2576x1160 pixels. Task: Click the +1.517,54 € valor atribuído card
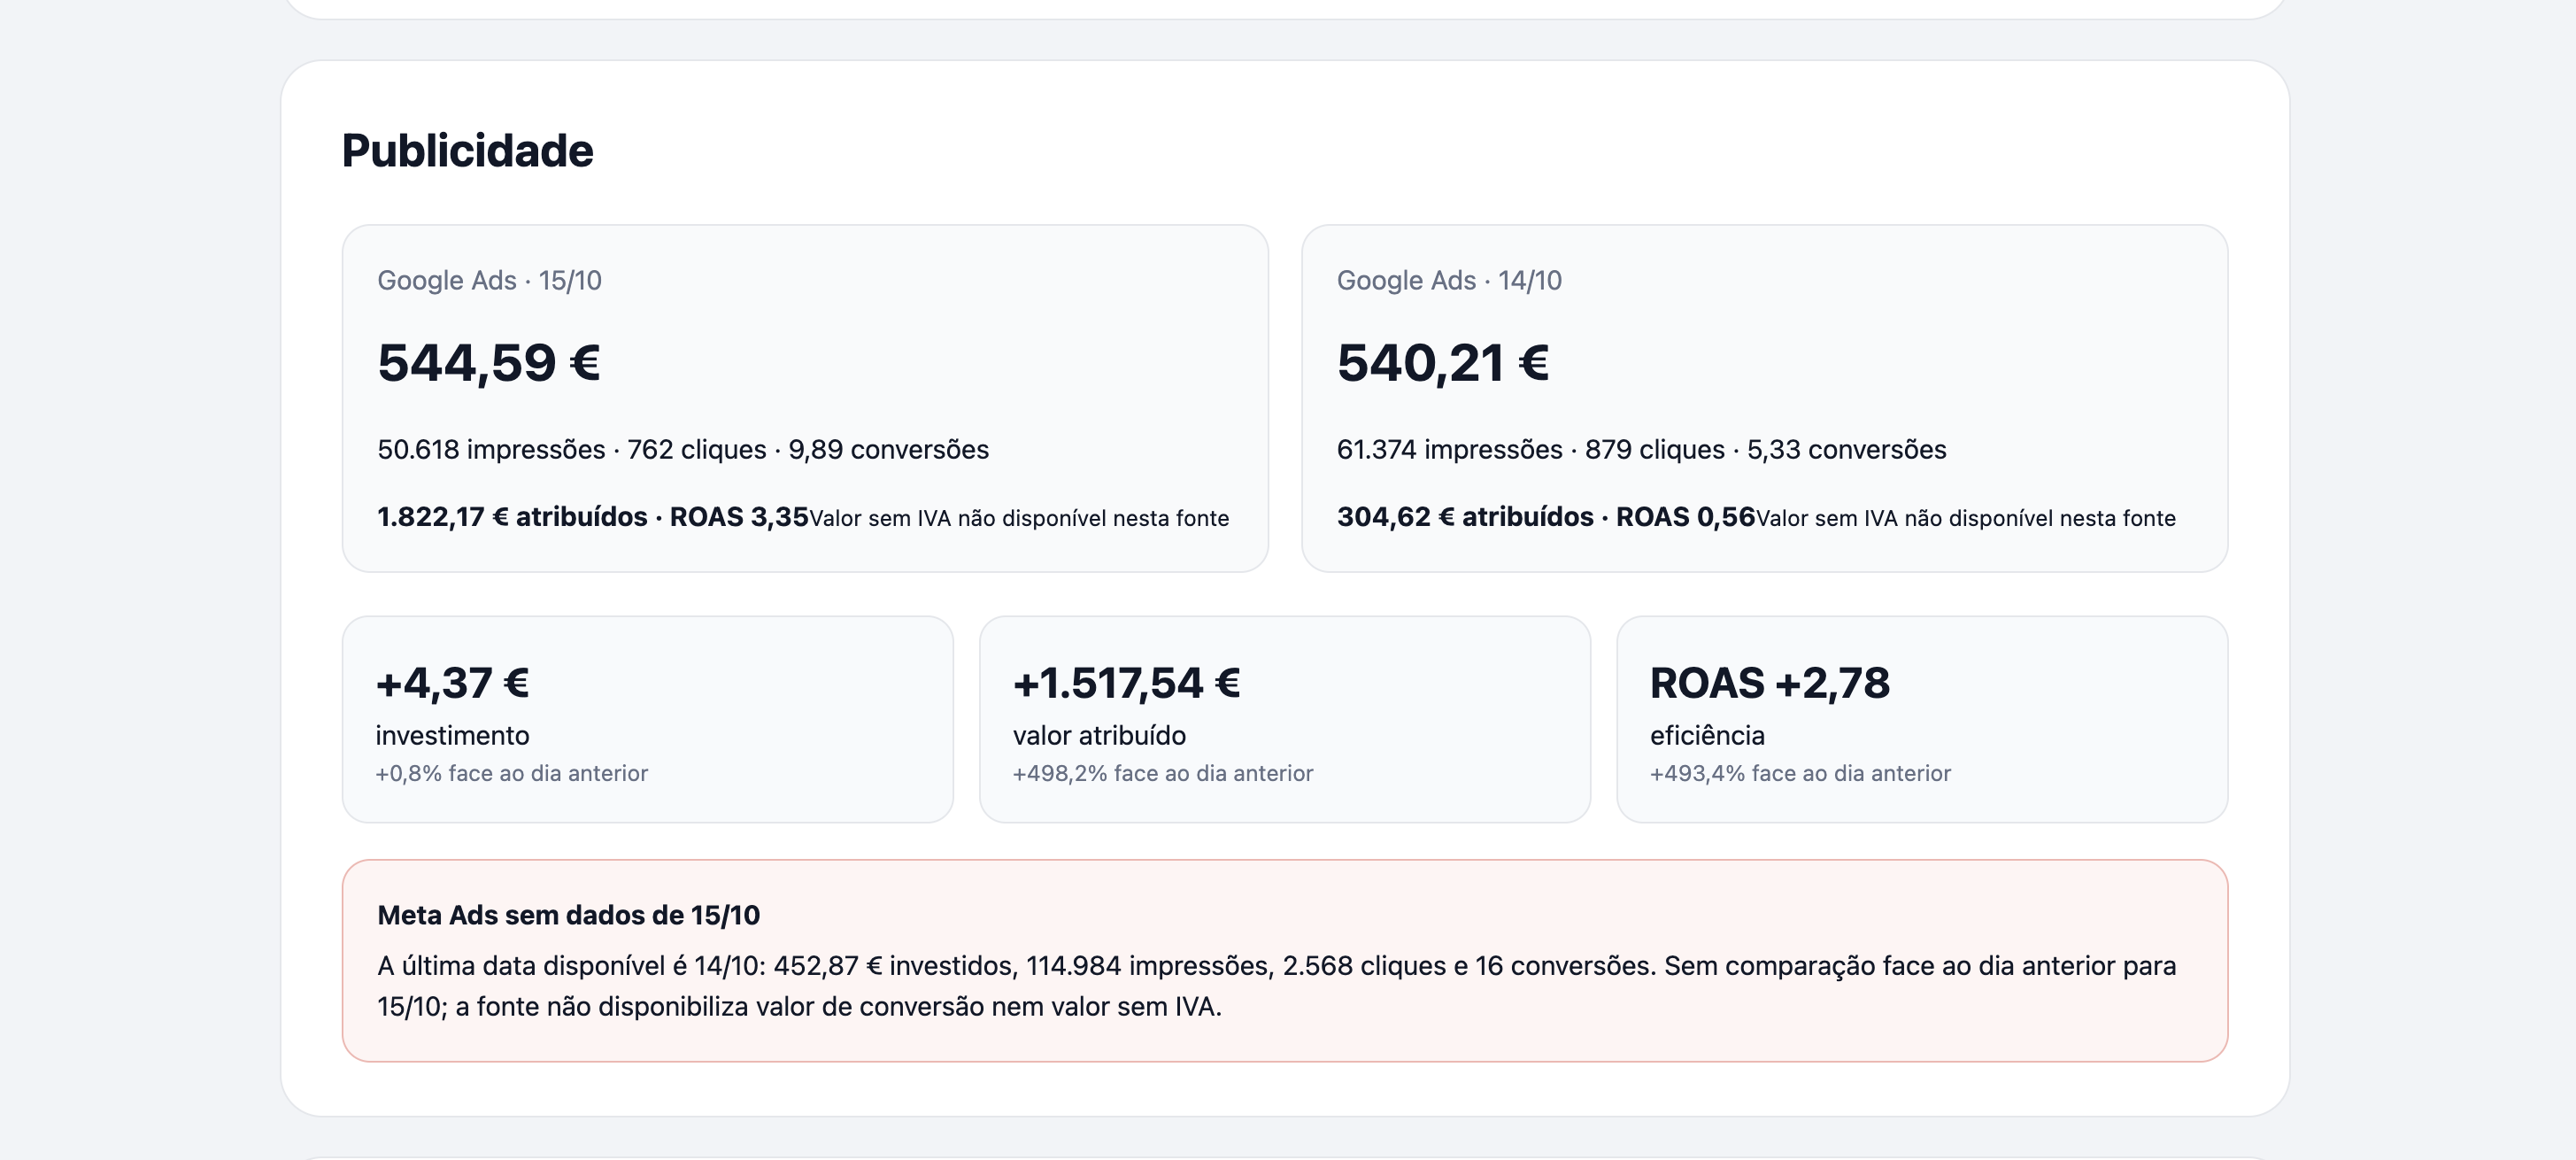click(1285, 719)
